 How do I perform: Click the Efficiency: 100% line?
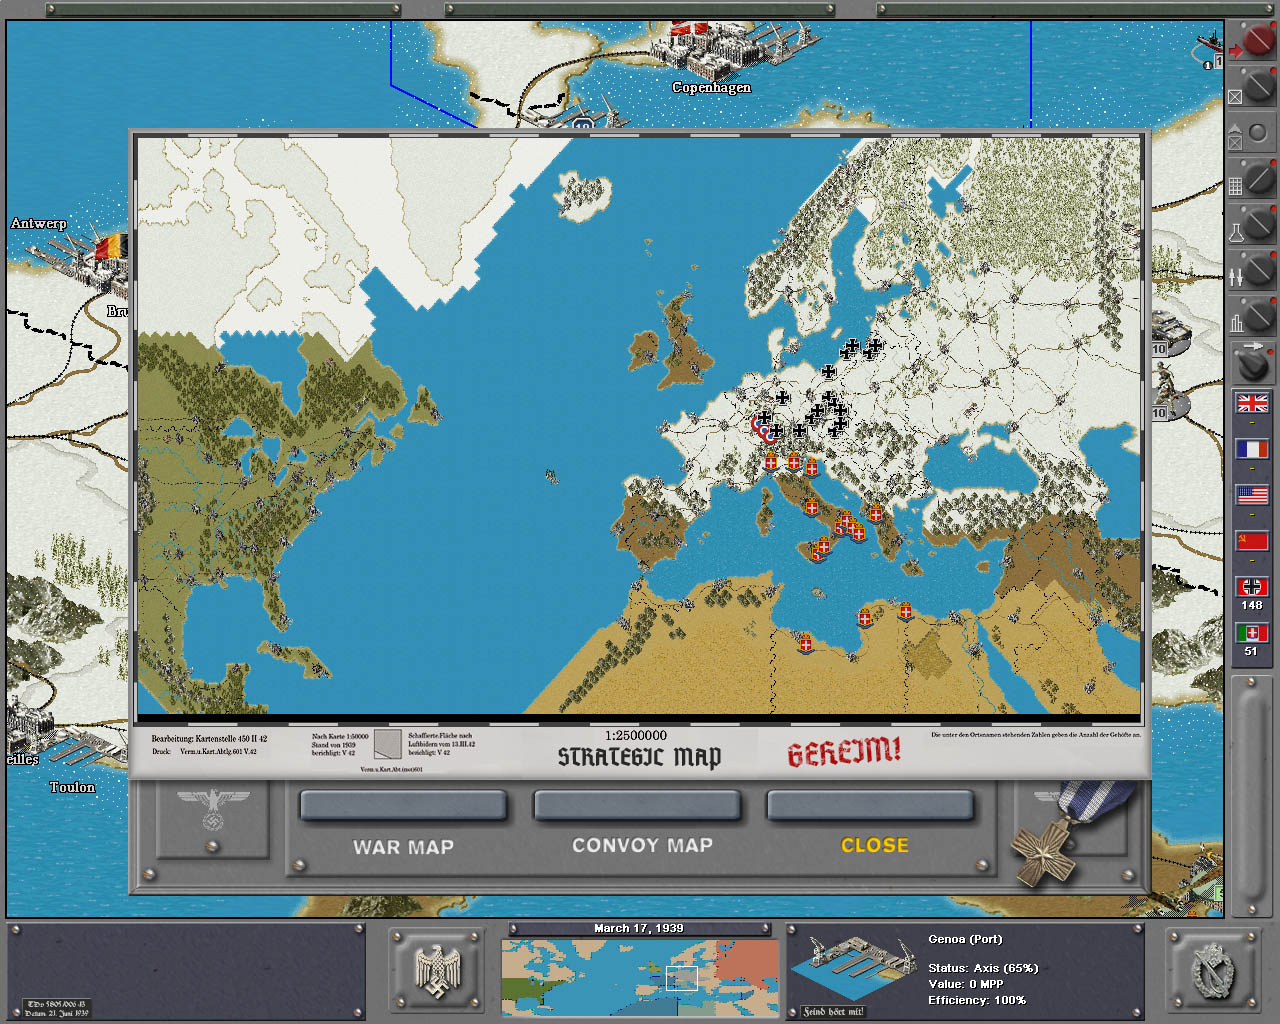[x=977, y=1000]
